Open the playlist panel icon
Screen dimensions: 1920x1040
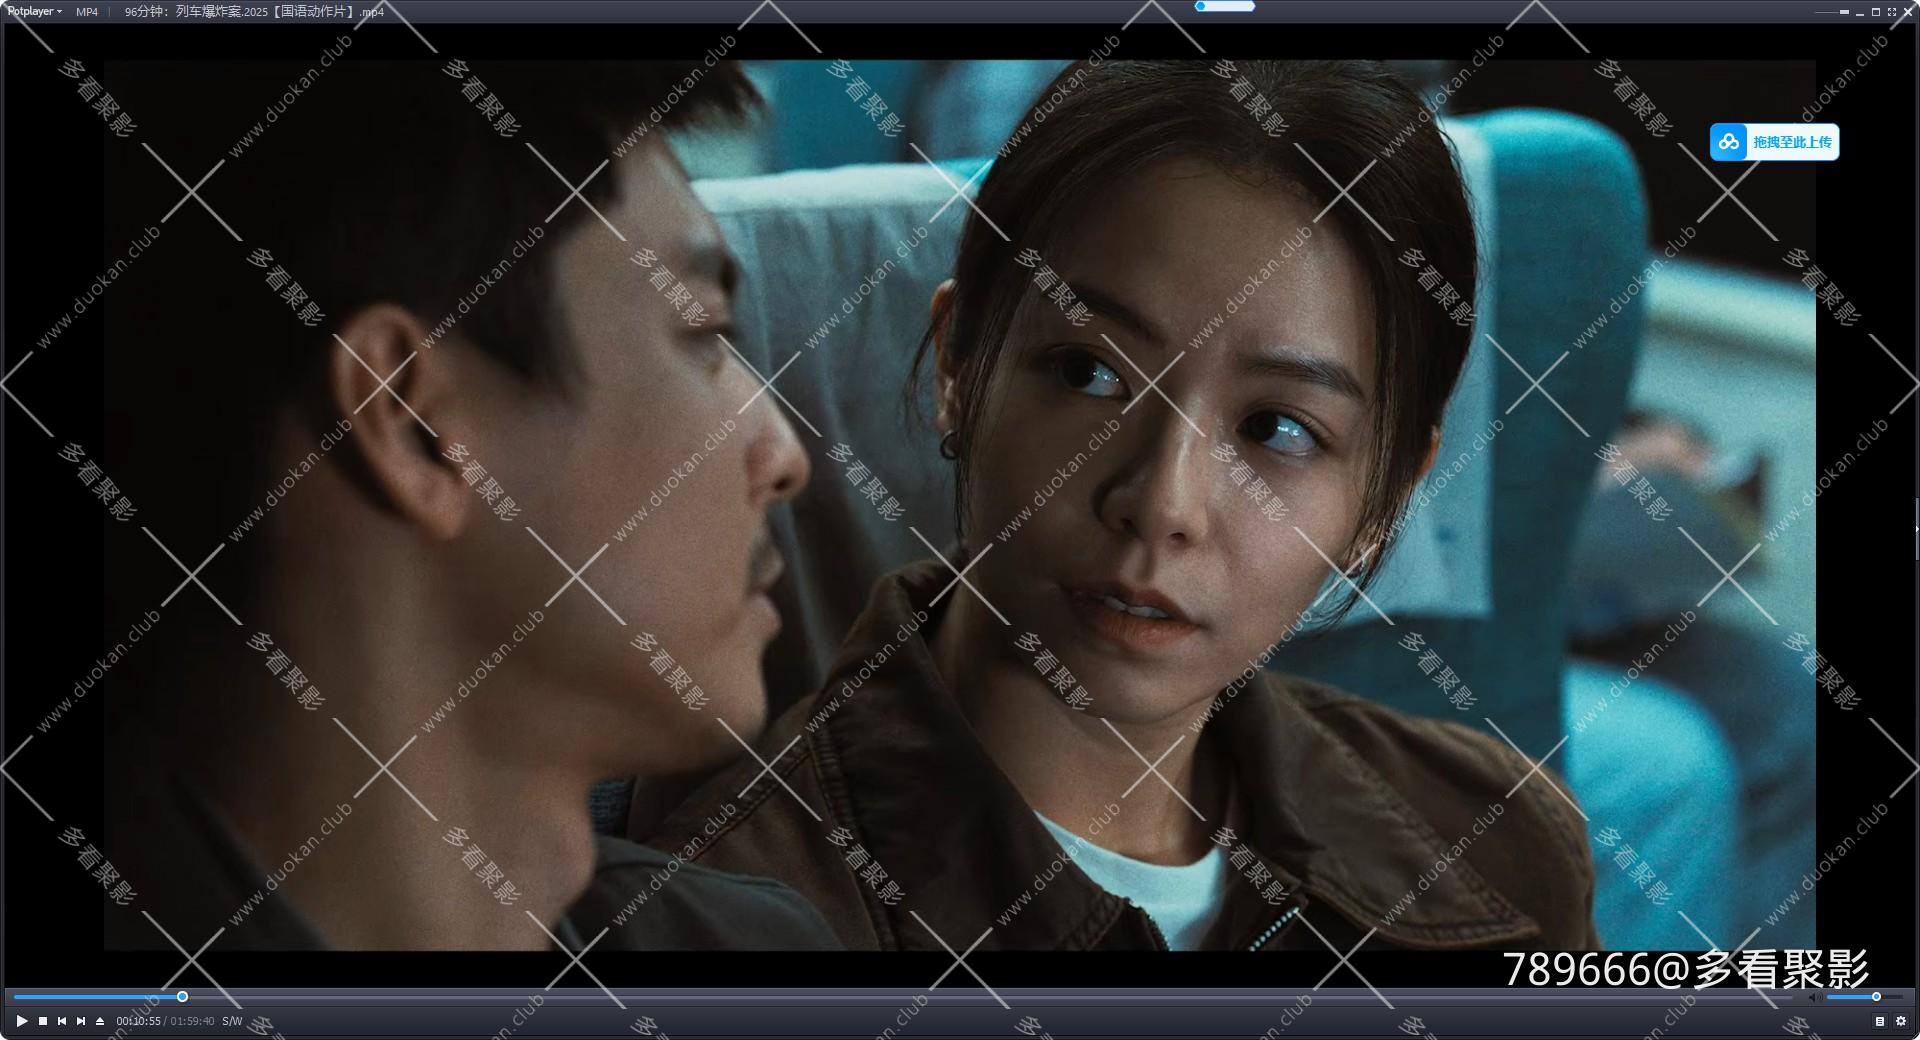point(1879,1022)
